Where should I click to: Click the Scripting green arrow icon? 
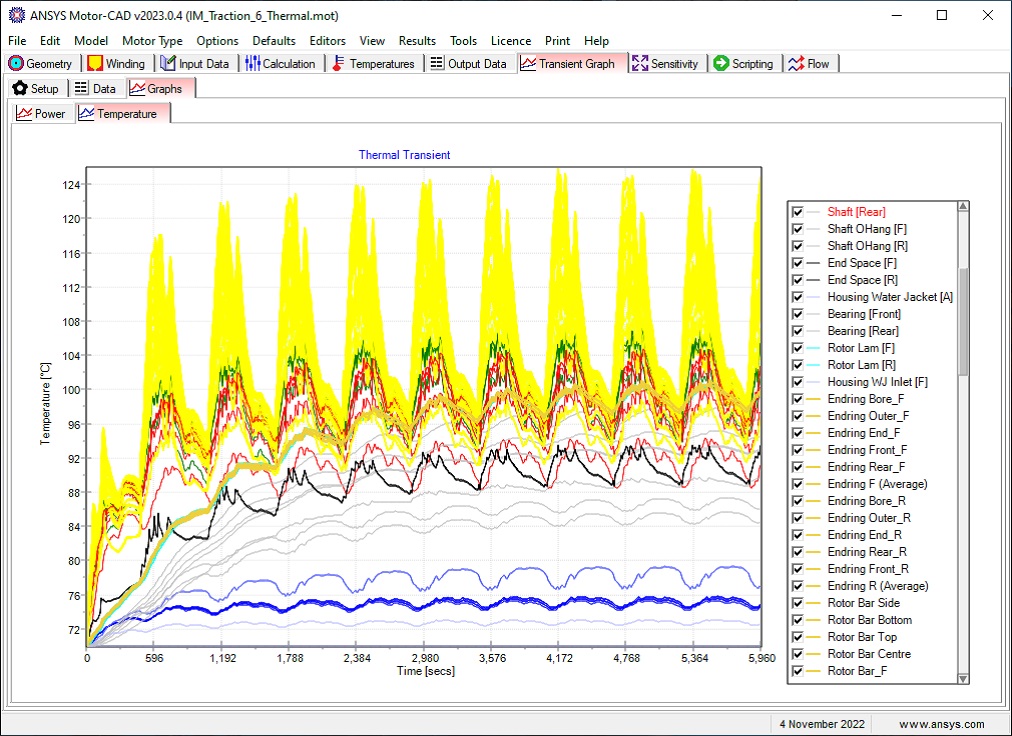[x=722, y=63]
